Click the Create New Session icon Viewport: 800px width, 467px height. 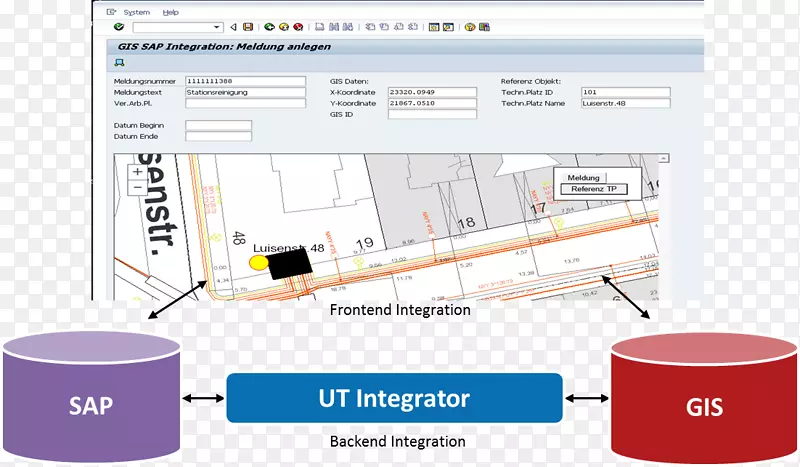(x=434, y=27)
